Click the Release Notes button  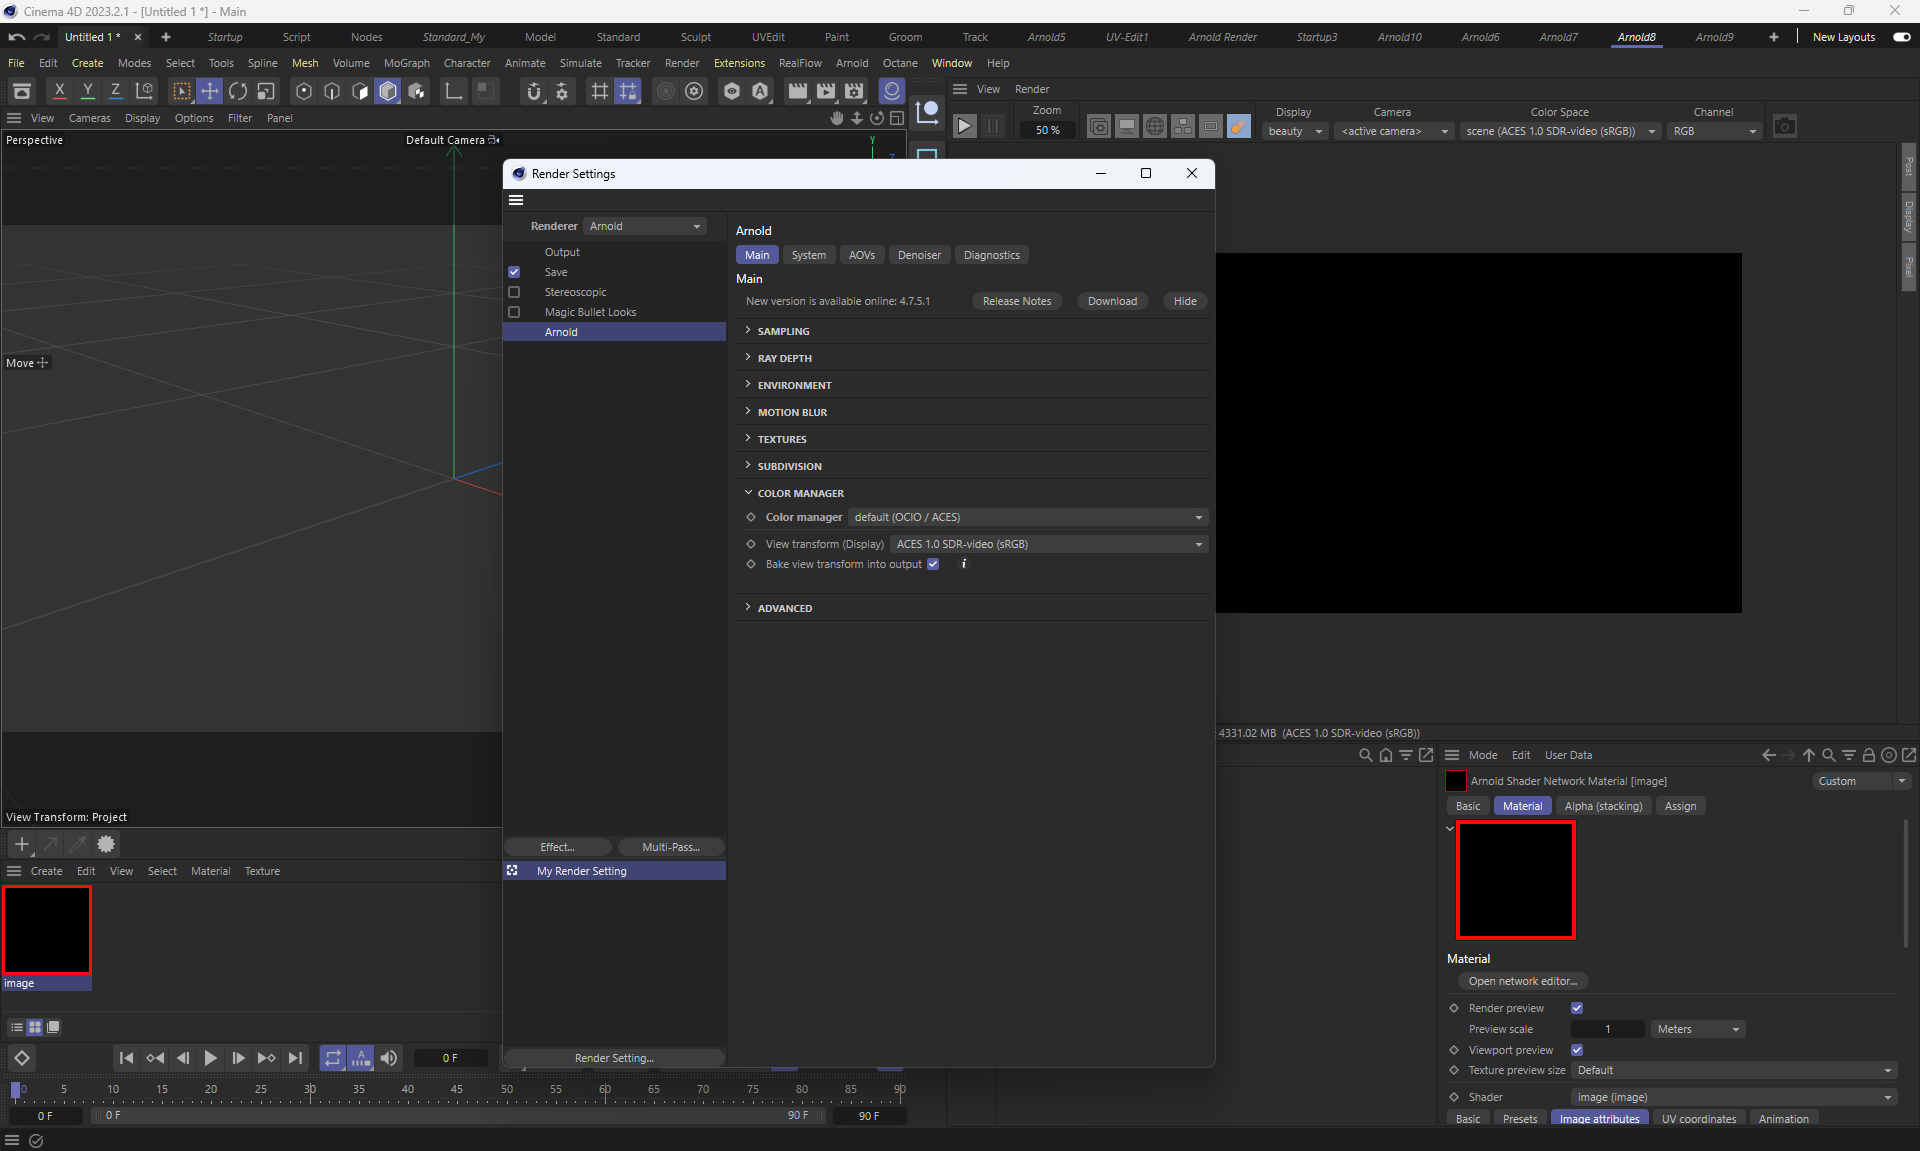[x=1016, y=301]
